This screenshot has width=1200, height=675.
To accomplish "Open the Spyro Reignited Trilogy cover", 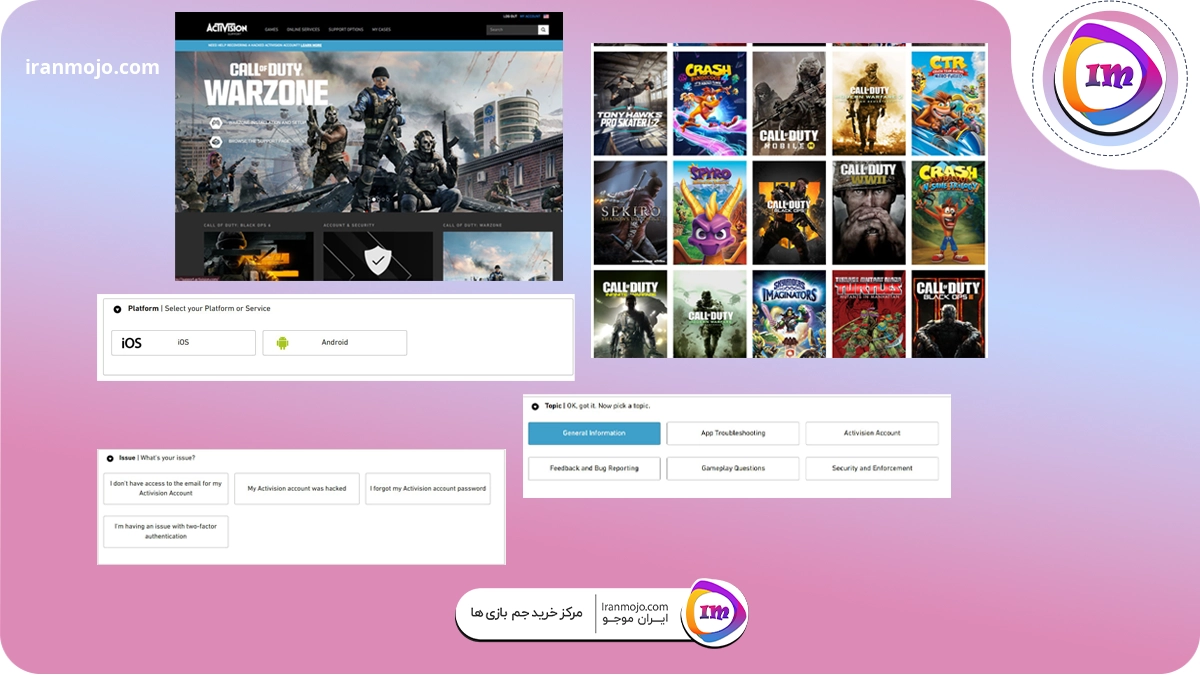I will coord(709,213).
